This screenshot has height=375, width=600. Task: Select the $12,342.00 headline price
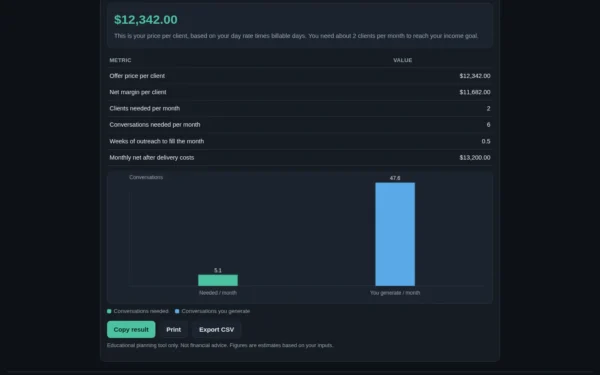[146, 20]
